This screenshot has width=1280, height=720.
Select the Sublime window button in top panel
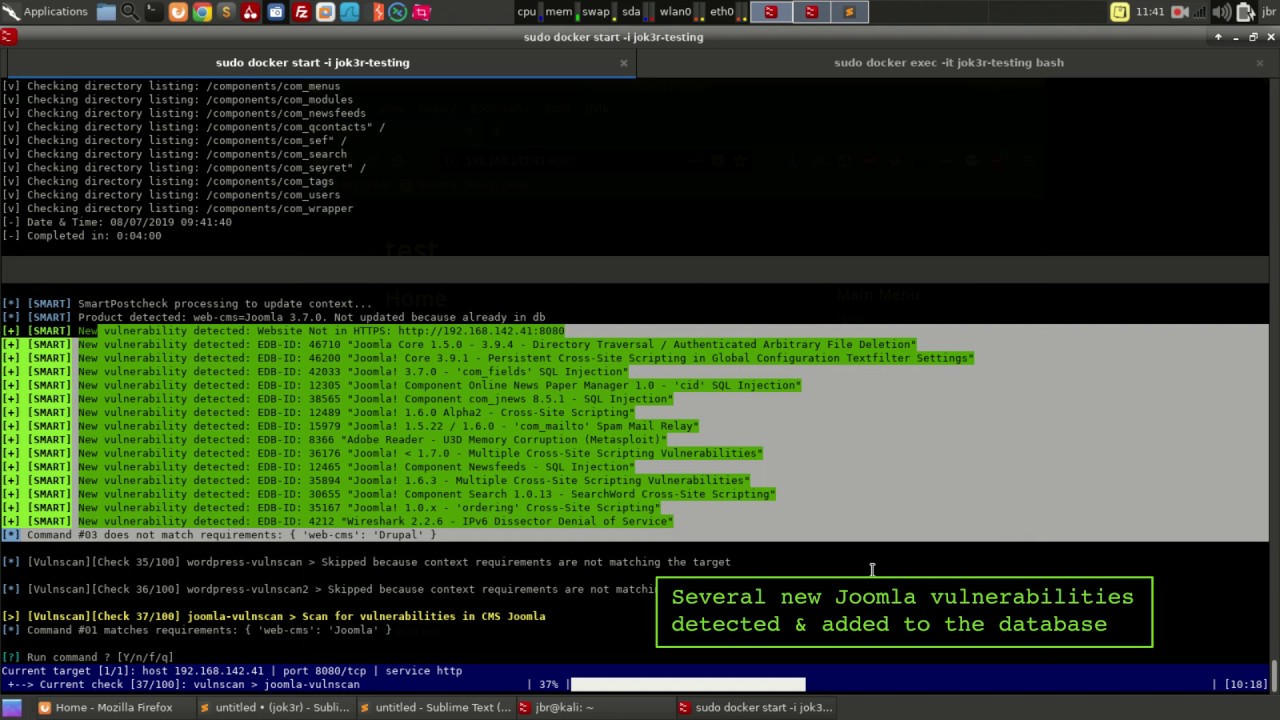[x=849, y=12]
